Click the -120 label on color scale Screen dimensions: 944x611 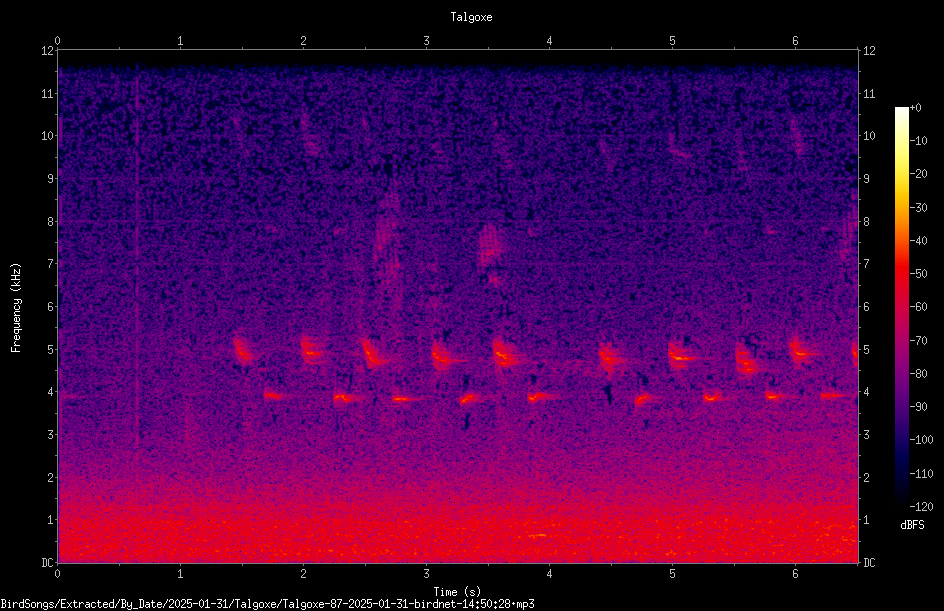coord(921,507)
